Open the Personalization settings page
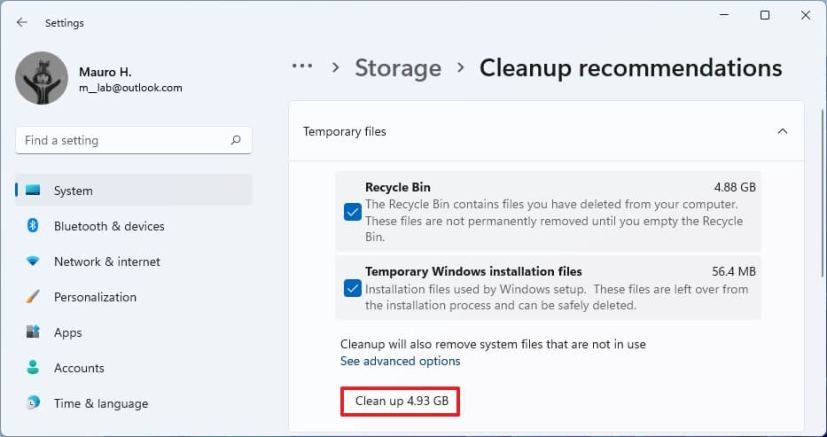 [x=95, y=297]
